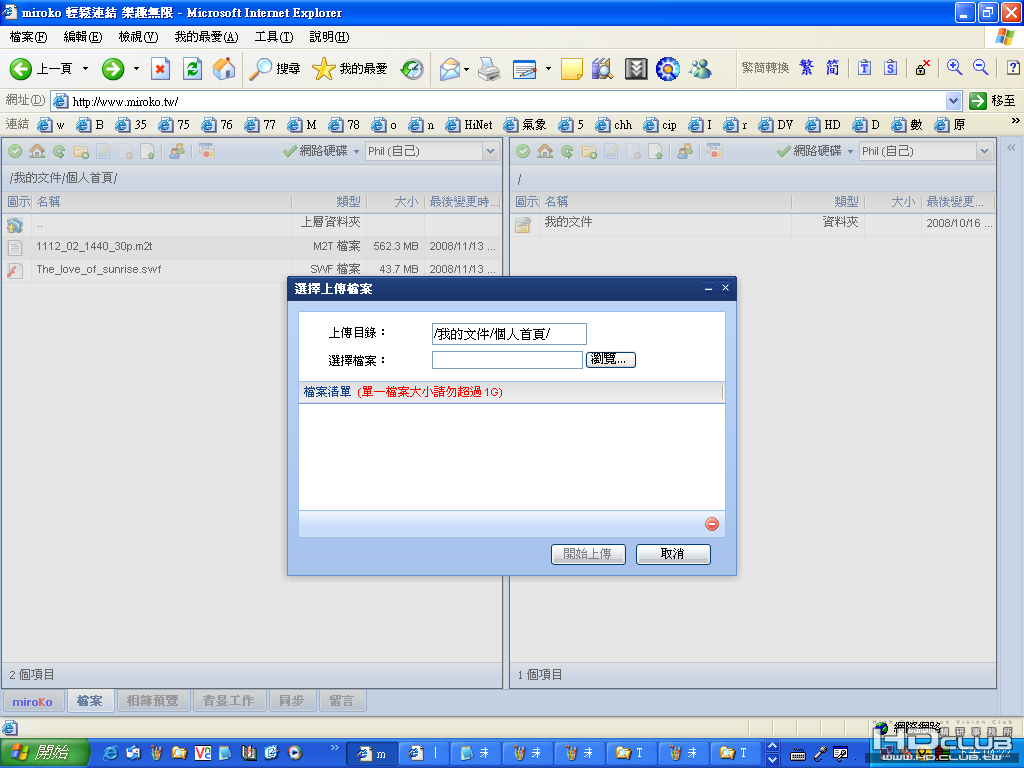
Task: Click the 移至 Go button
Action: [x=993, y=101]
